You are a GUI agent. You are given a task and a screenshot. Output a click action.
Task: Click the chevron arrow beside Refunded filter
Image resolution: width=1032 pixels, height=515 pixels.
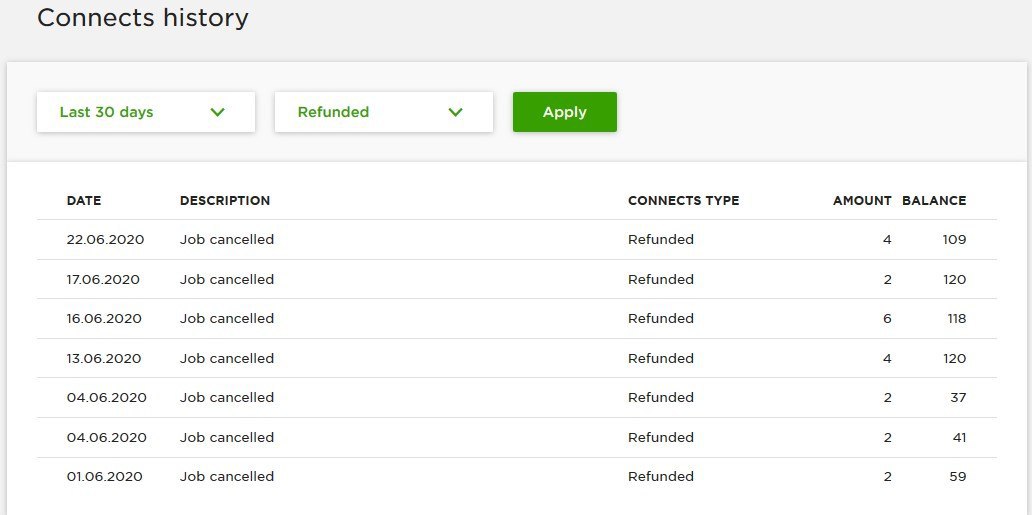[455, 112]
